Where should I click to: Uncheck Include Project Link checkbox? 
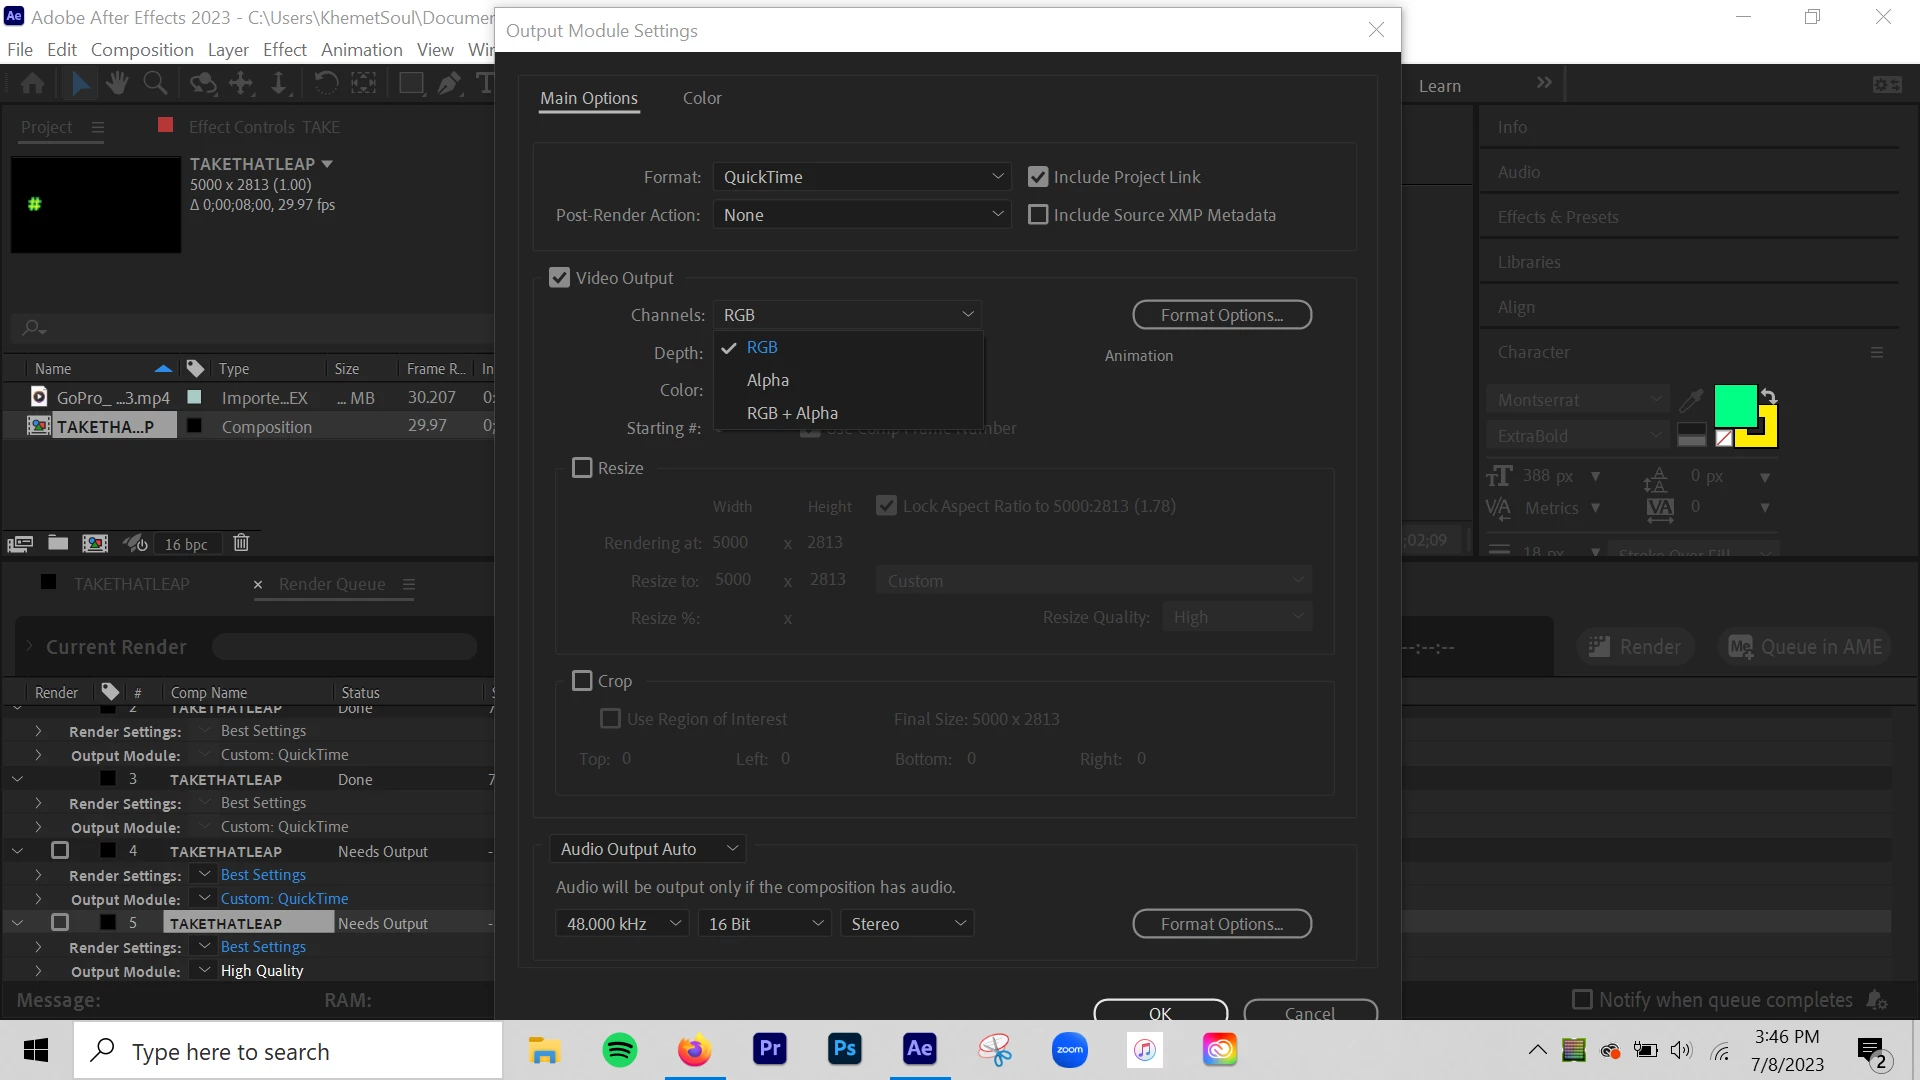[x=1038, y=177]
